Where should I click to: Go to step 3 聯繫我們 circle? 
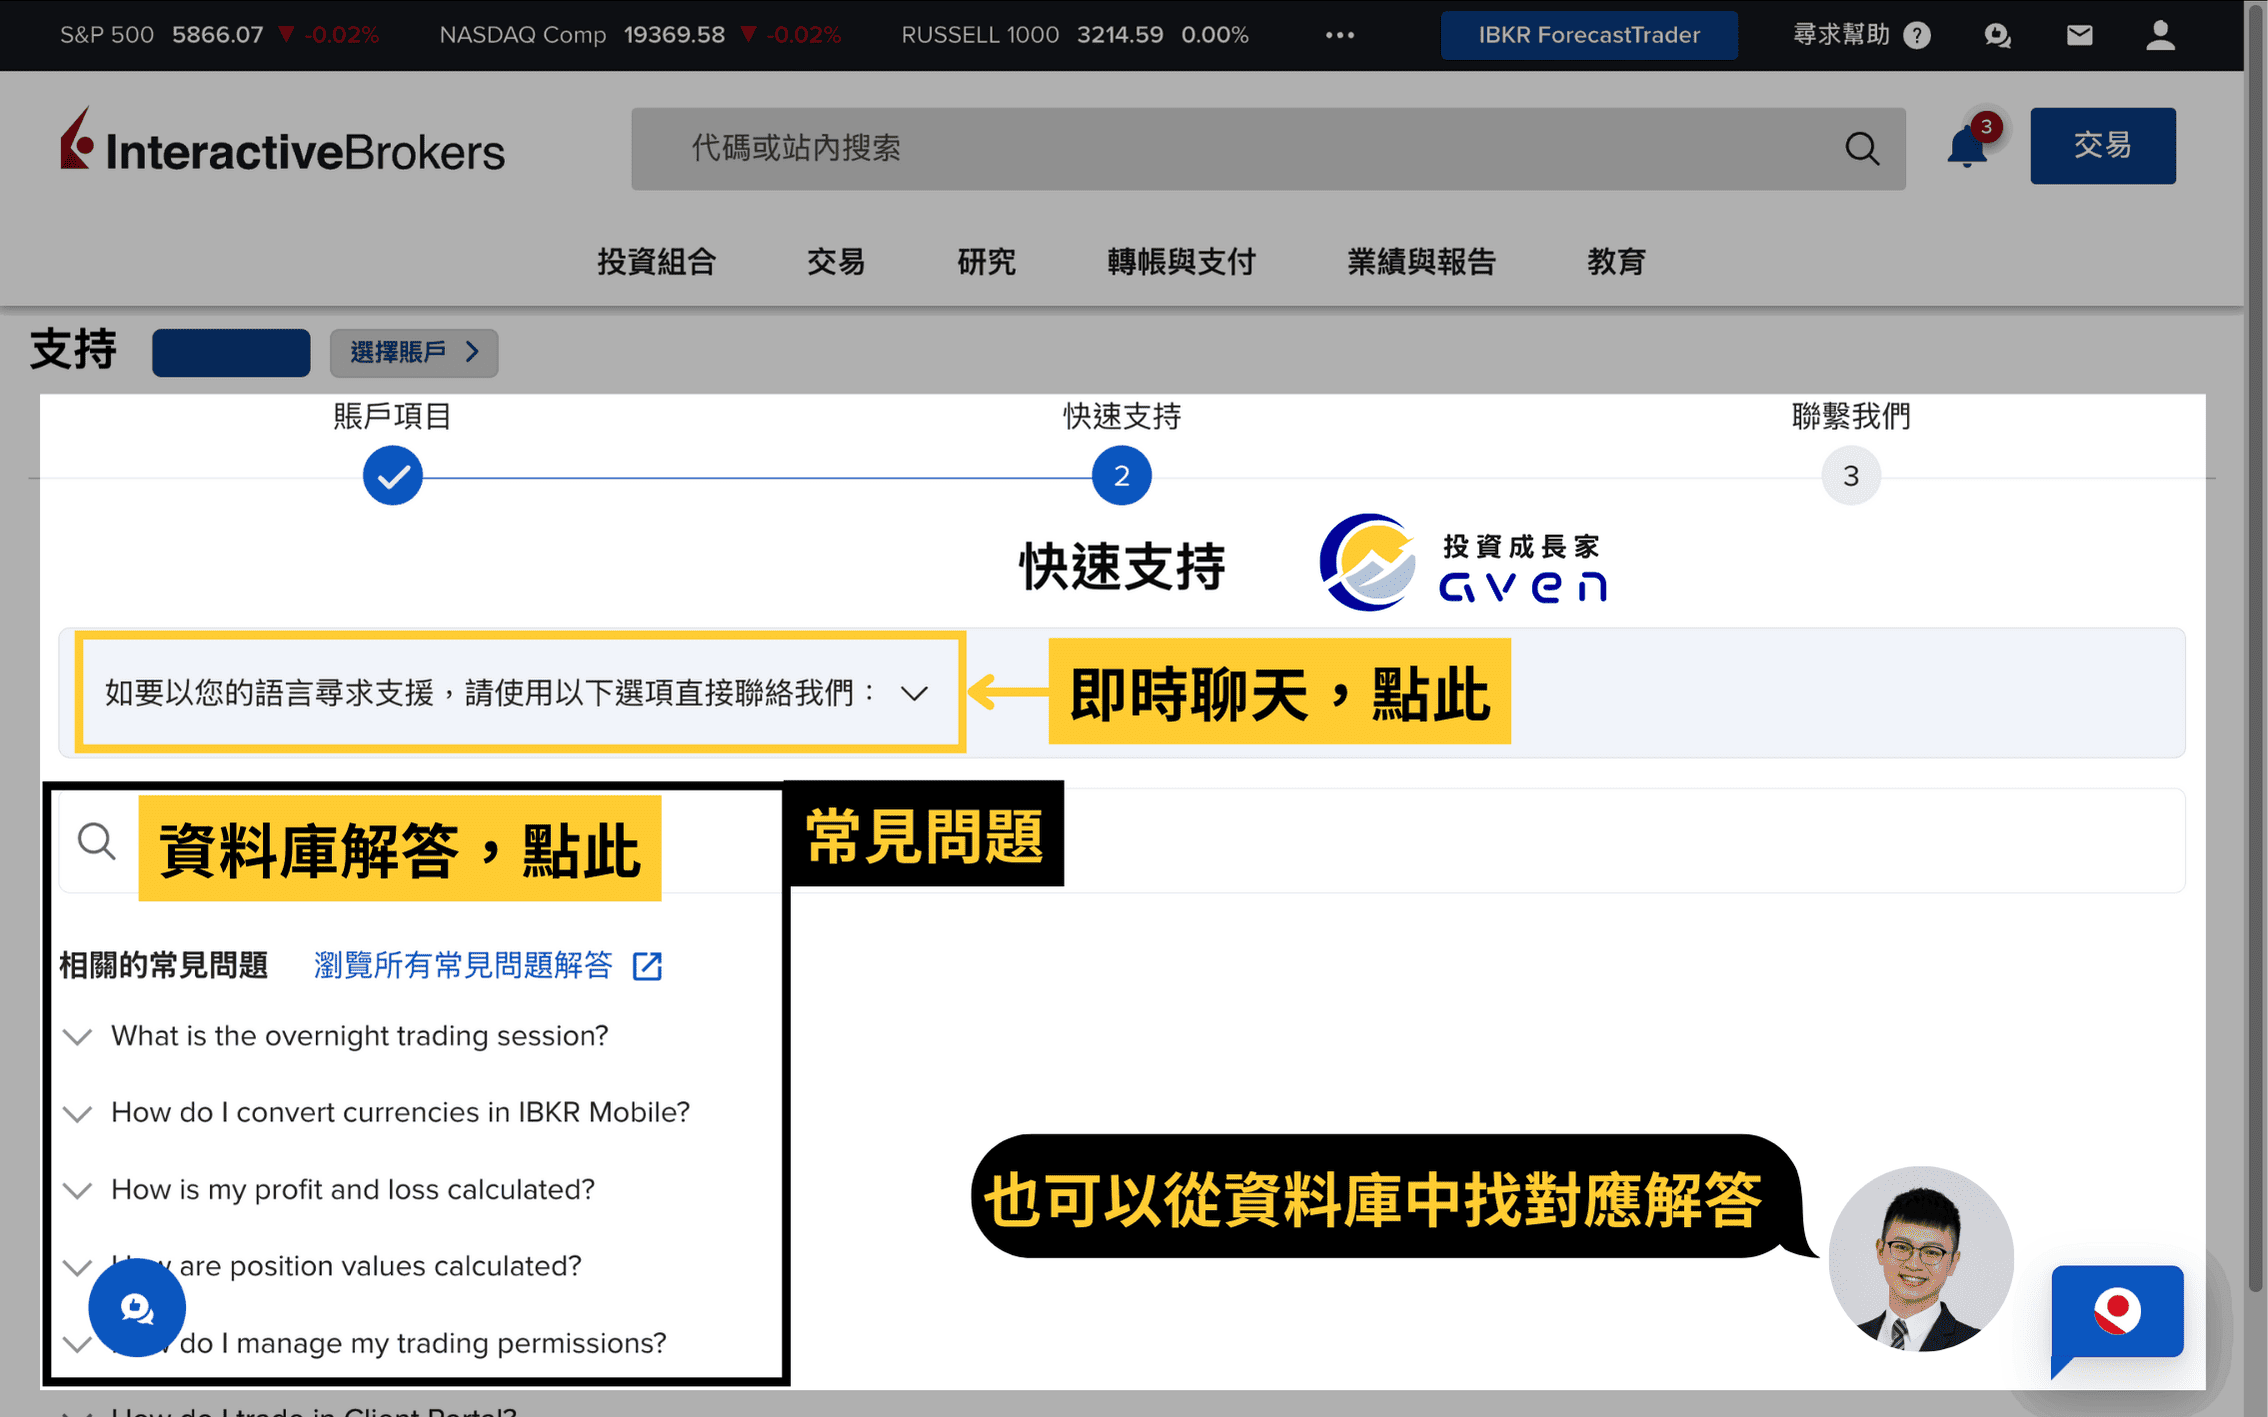(1851, 476)
